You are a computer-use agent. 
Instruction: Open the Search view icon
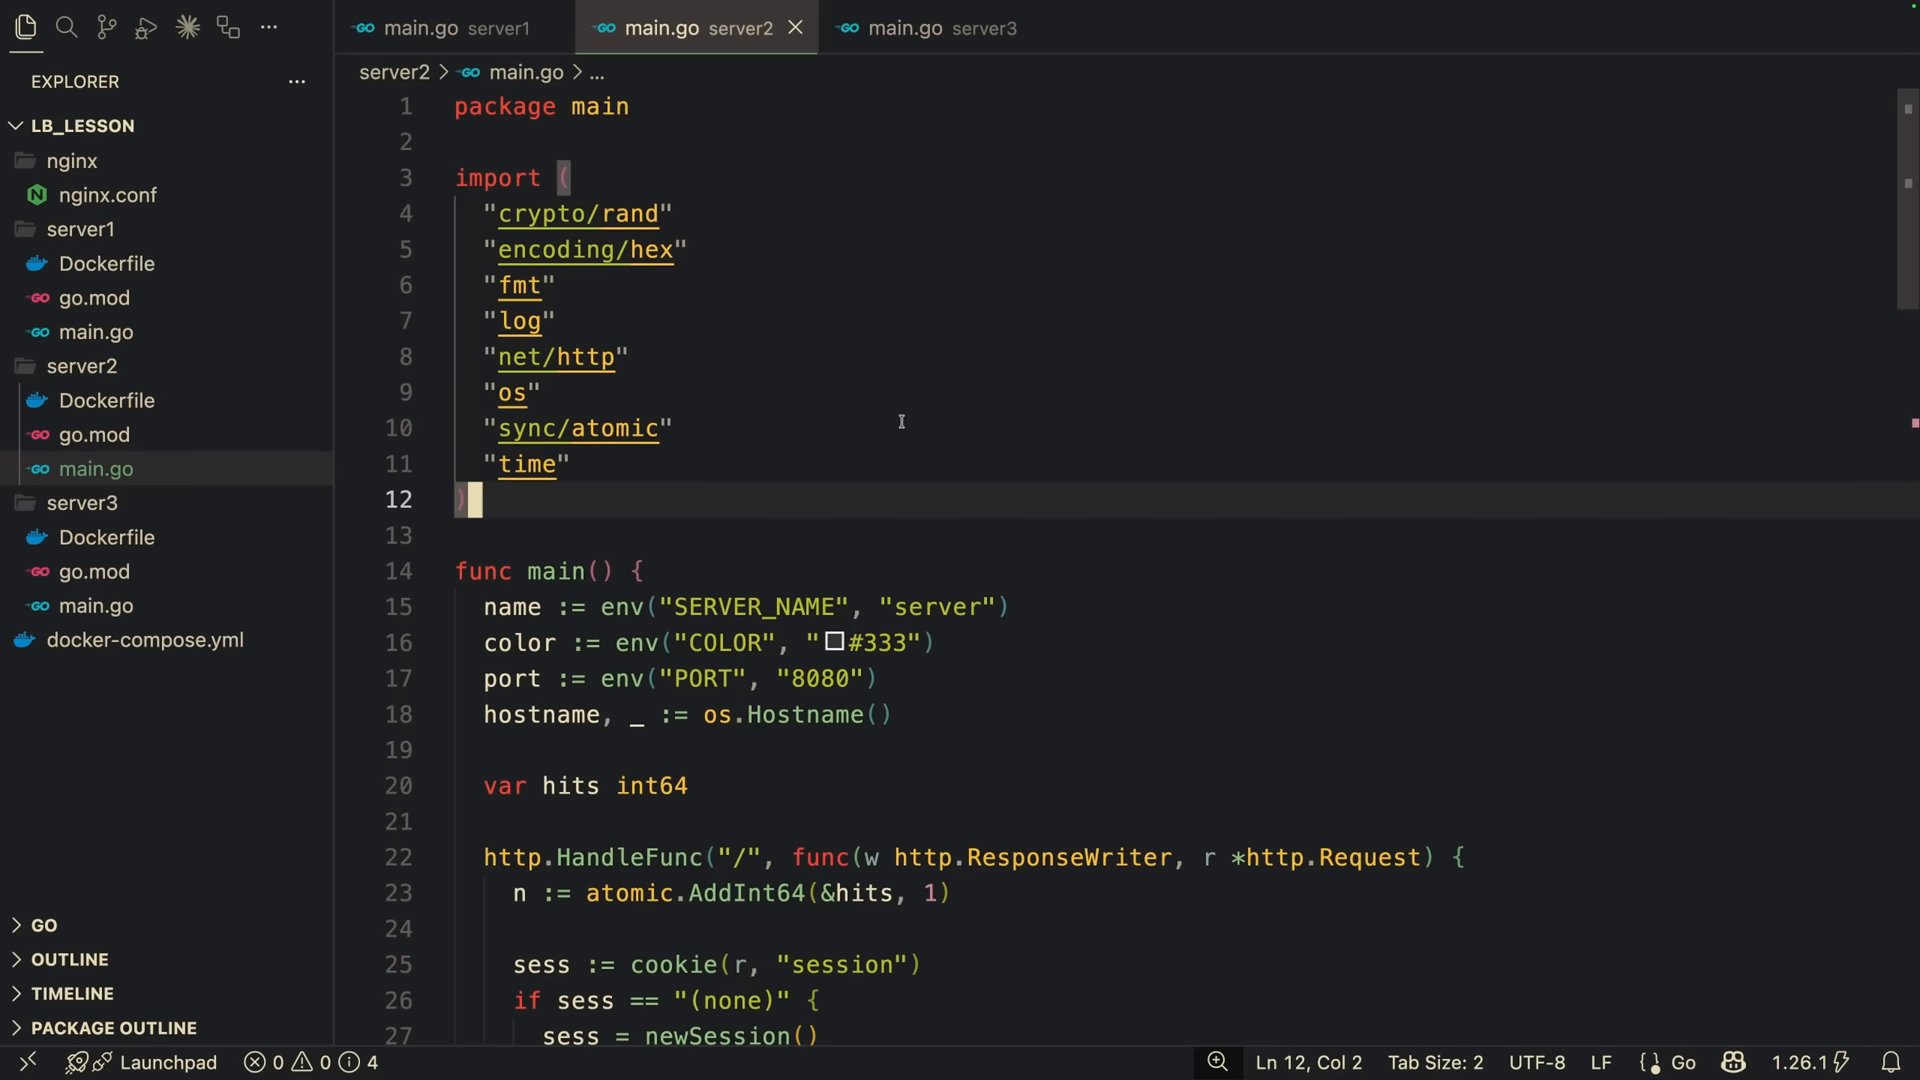(x=66, y=28)
